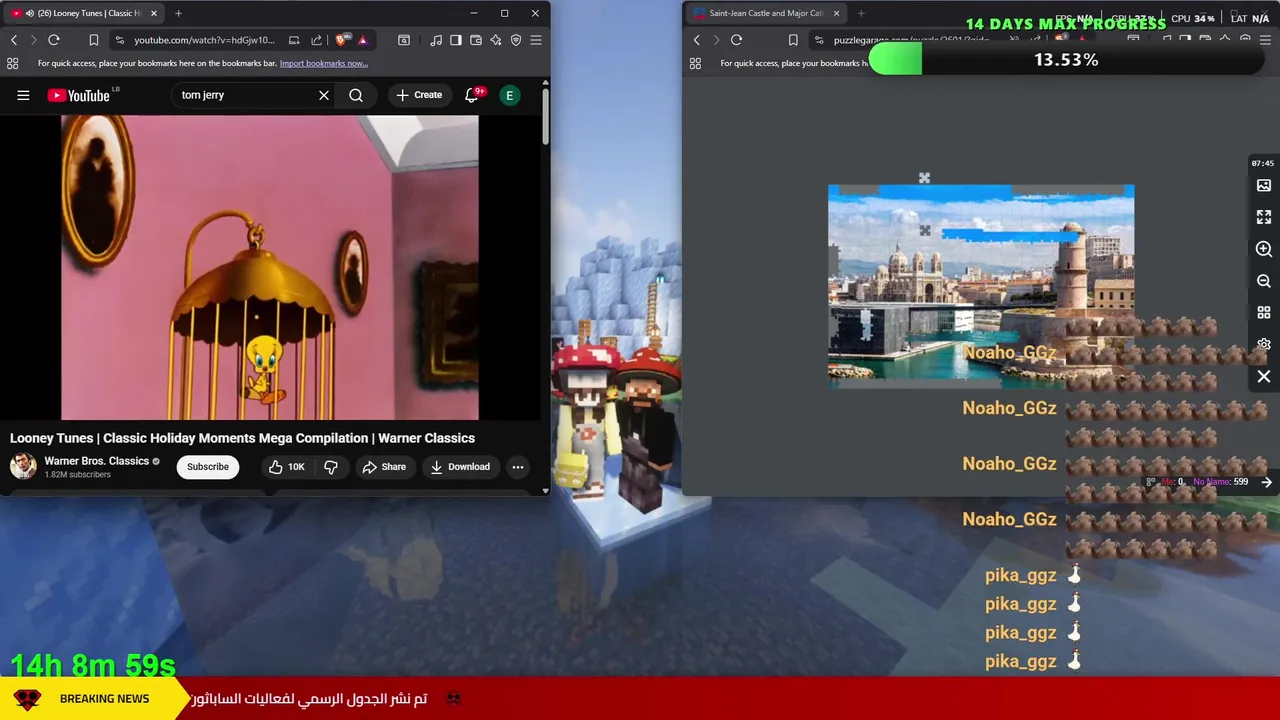This screenshot has width=1280, height=720.
Task: Click the loose puzzle piece marker above the puzzle
Action: (924, 178)
